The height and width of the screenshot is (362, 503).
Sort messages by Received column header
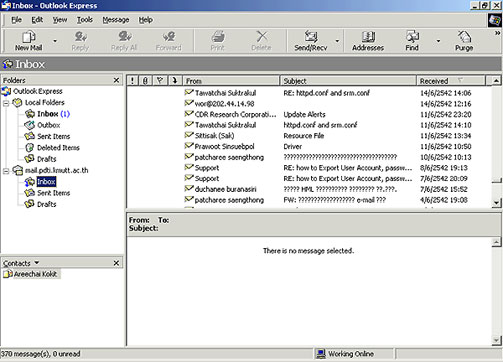click(x=451, y=81)
